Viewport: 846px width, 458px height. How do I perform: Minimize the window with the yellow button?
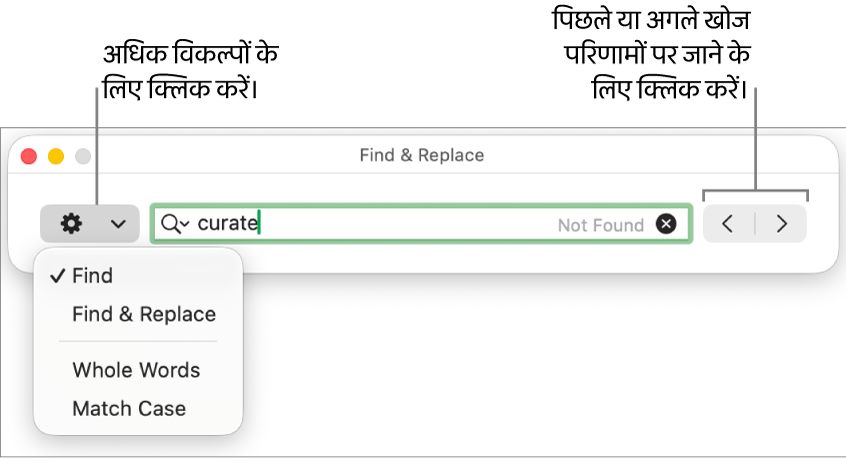click(x=56, y=156)
